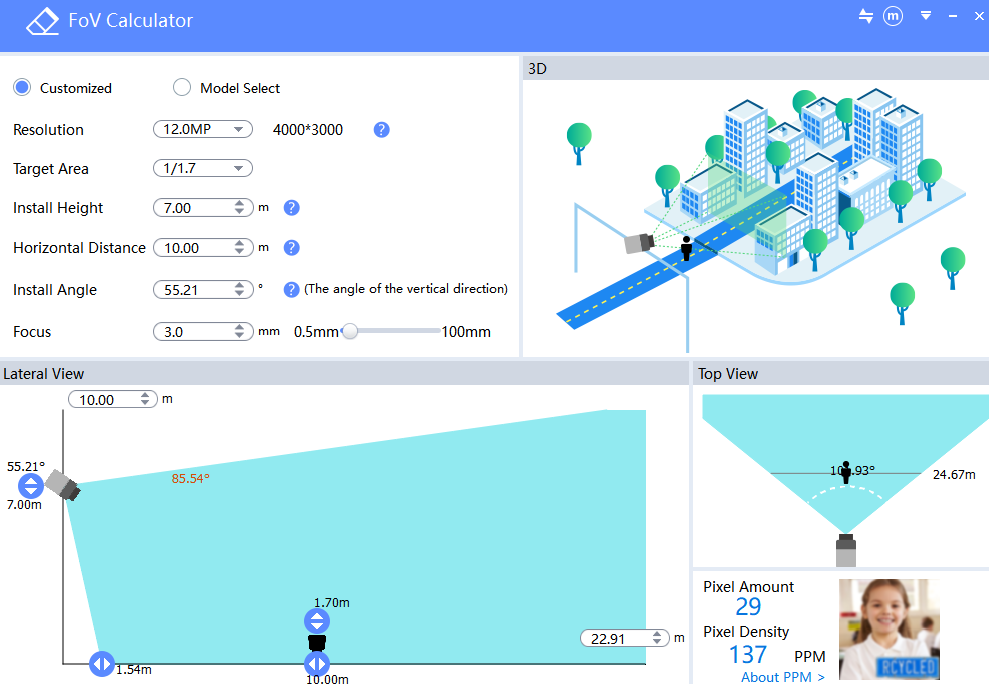Click the person height handle at 1.70m

(x=317, y=622)
